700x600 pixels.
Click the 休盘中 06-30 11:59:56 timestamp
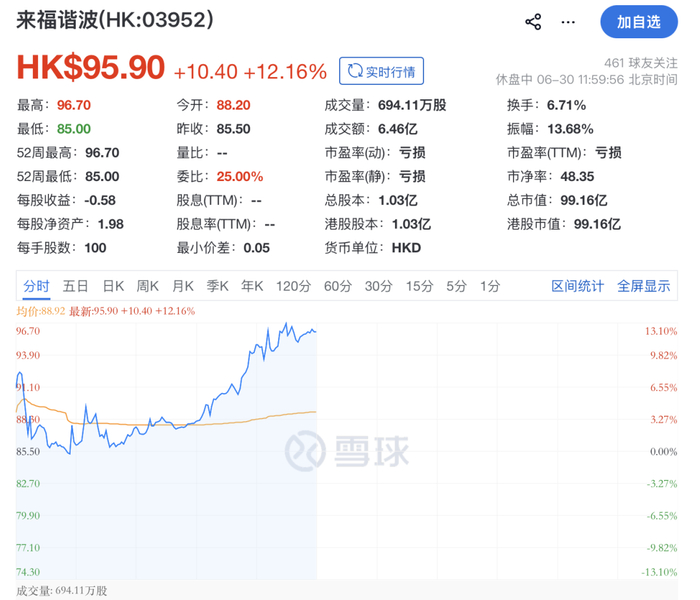pos(587,79)
